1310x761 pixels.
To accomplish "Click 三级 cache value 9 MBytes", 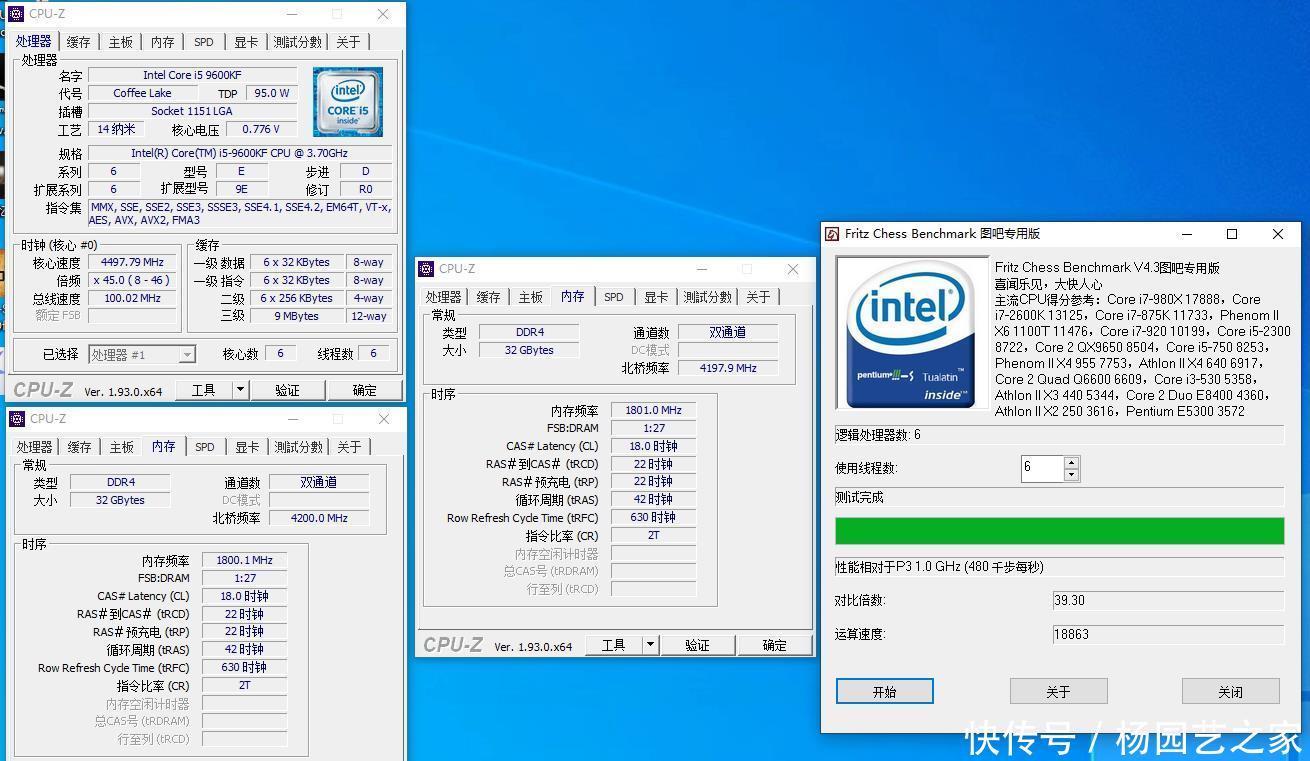I will (x=296, y=316).
